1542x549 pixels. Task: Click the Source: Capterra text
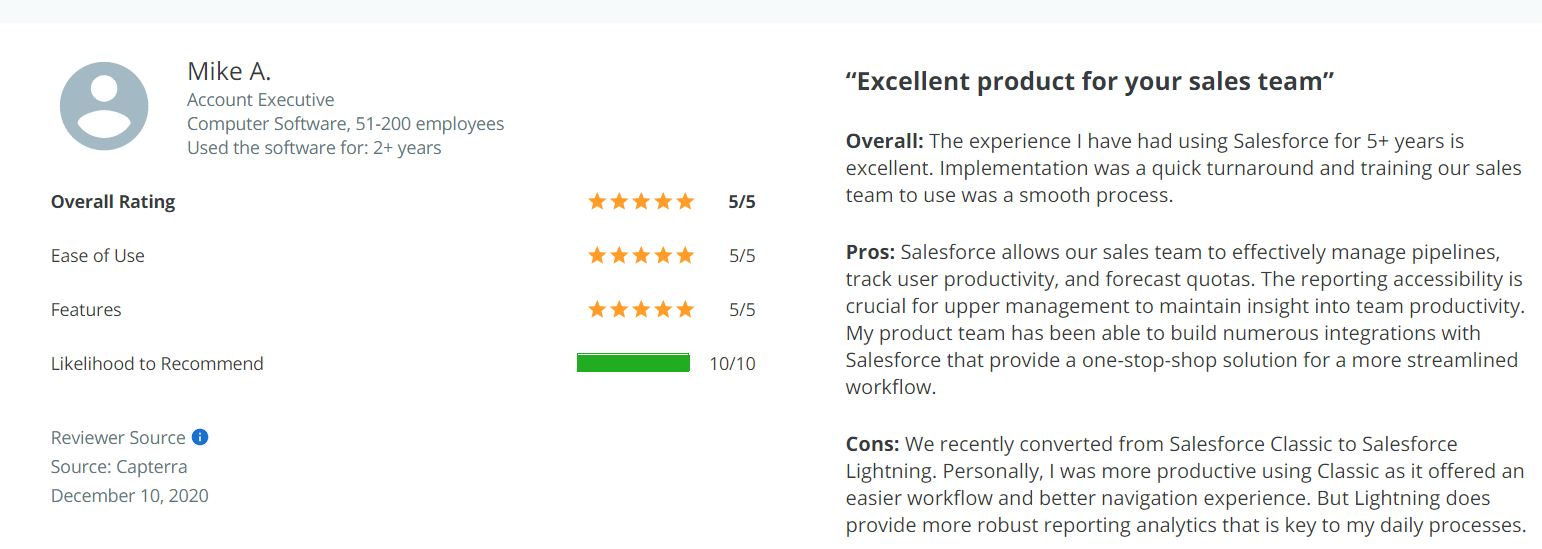pyautogui.click(x=119, y=467)
